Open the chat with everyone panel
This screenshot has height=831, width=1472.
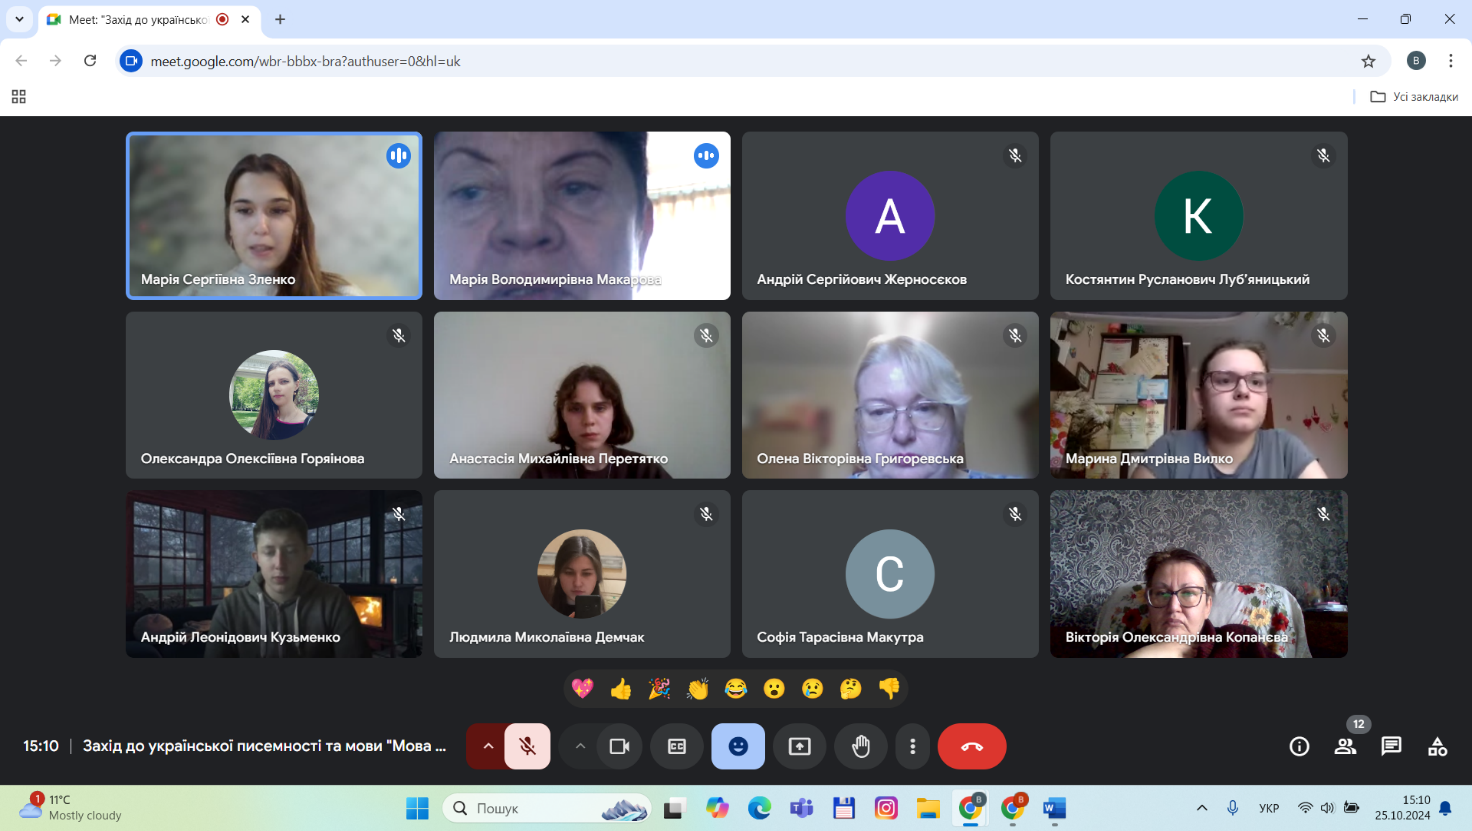pyautogui.click(x=1391, y=746)
